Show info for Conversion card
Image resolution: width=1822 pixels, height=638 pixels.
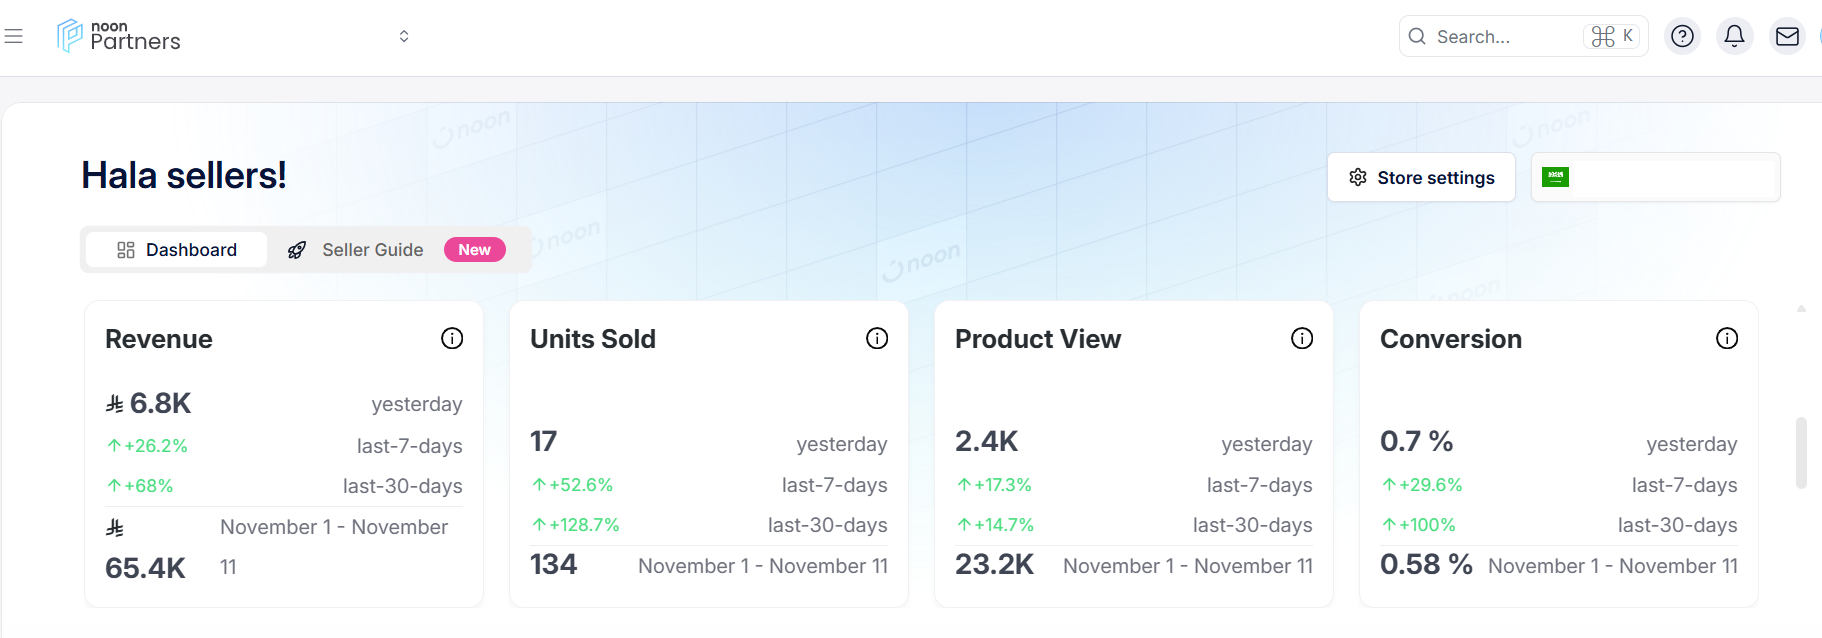point(1727,339)
